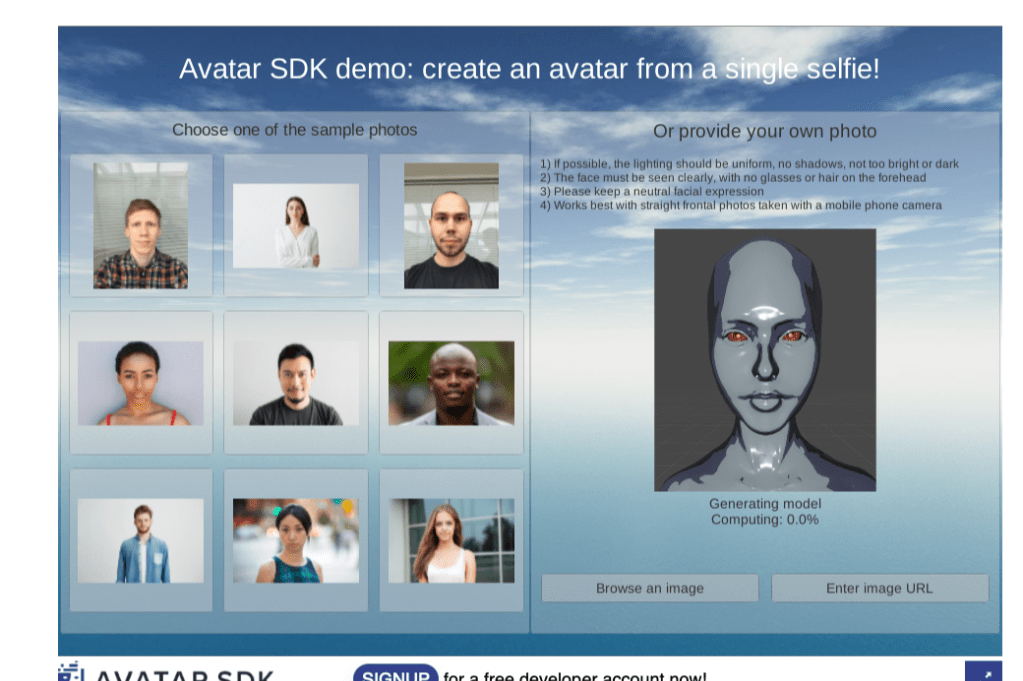
Task: Choose the woman in teal top street photo
Action: (296, 540)
